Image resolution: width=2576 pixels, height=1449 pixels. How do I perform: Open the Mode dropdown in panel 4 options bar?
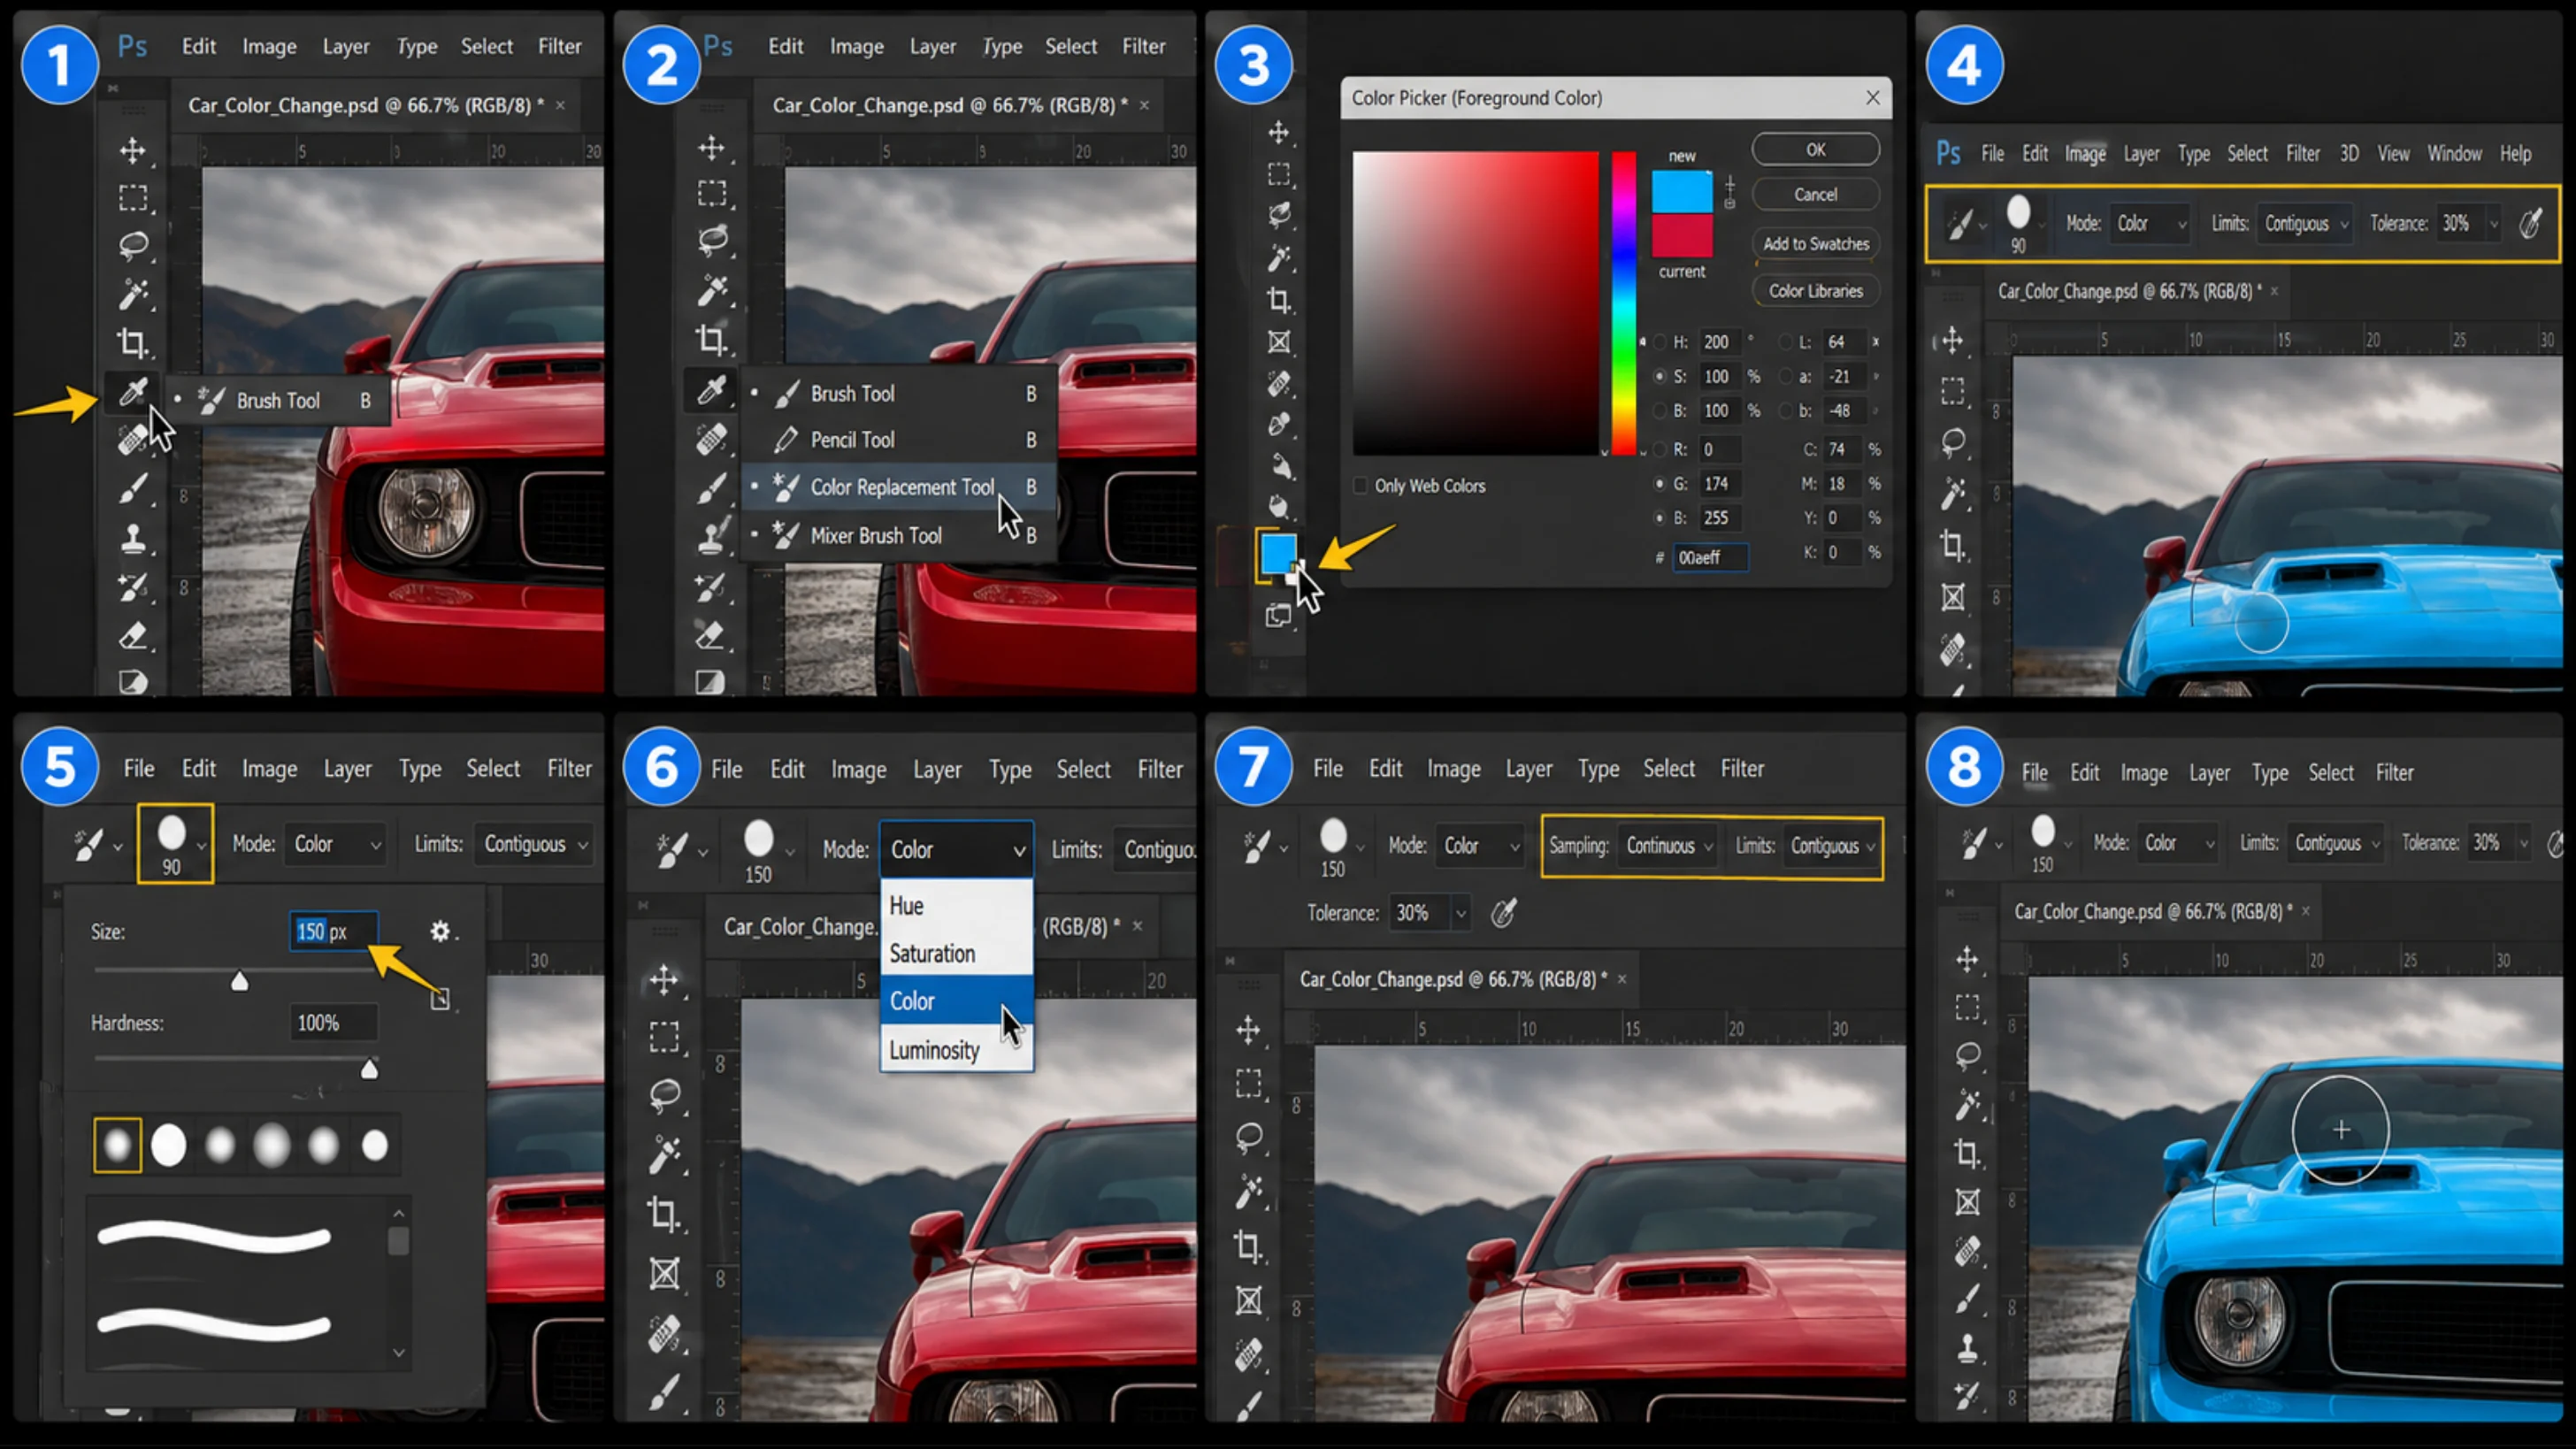point(2151,224)
